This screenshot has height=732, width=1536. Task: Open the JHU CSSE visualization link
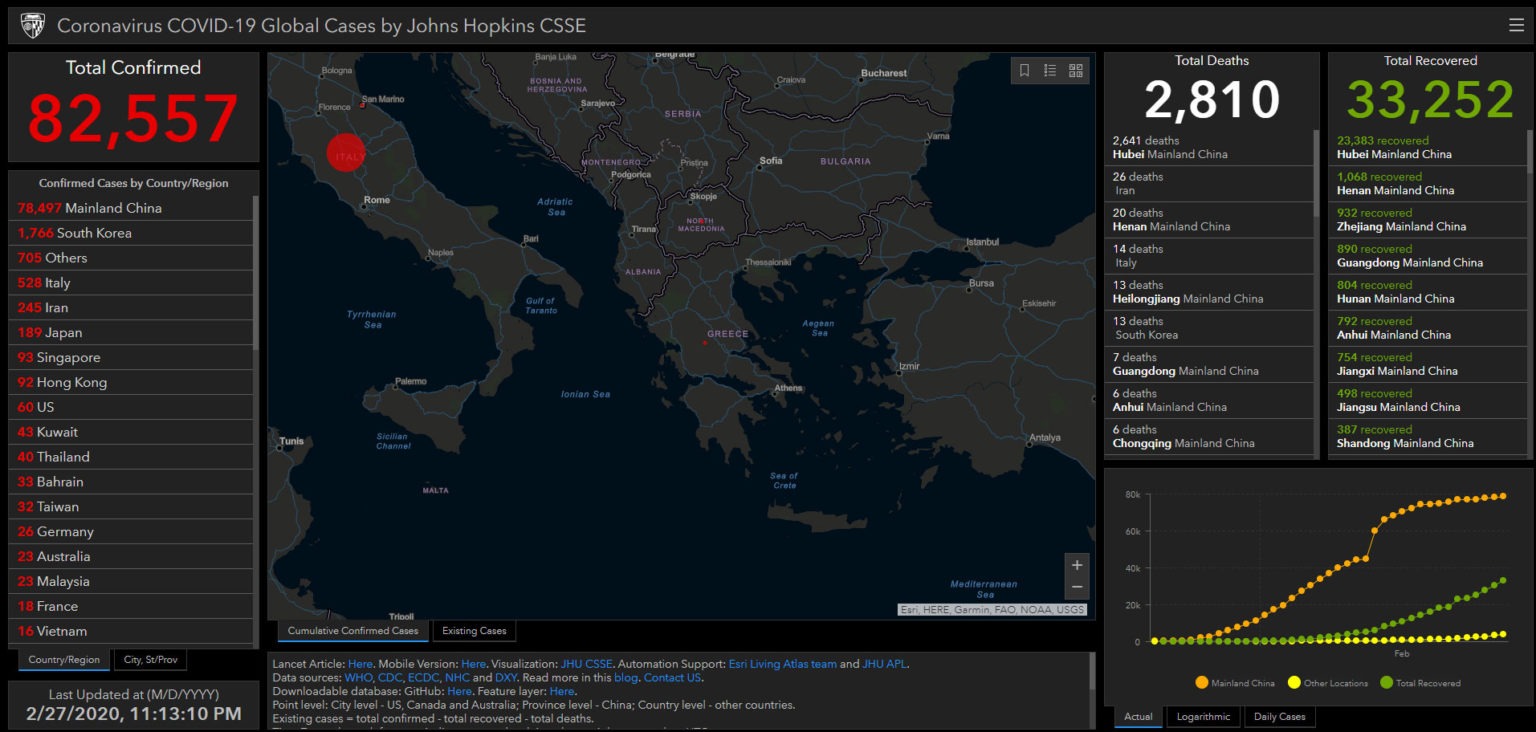click(x=585, y=664)
